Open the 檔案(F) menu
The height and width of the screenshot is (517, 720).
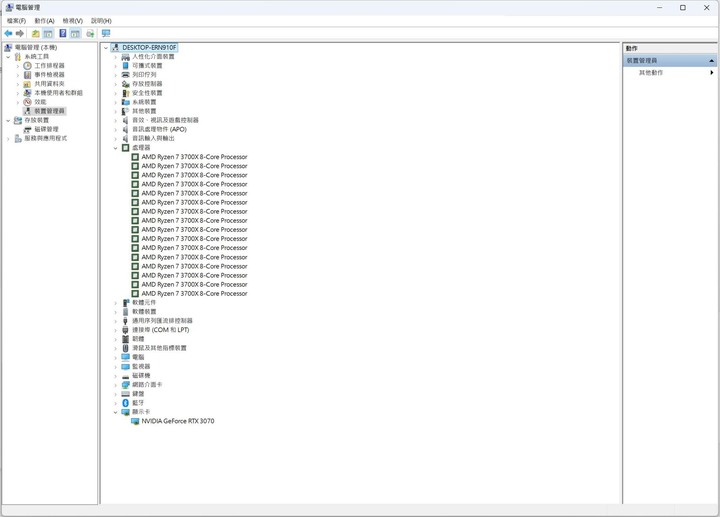click(x=16, y=21)
